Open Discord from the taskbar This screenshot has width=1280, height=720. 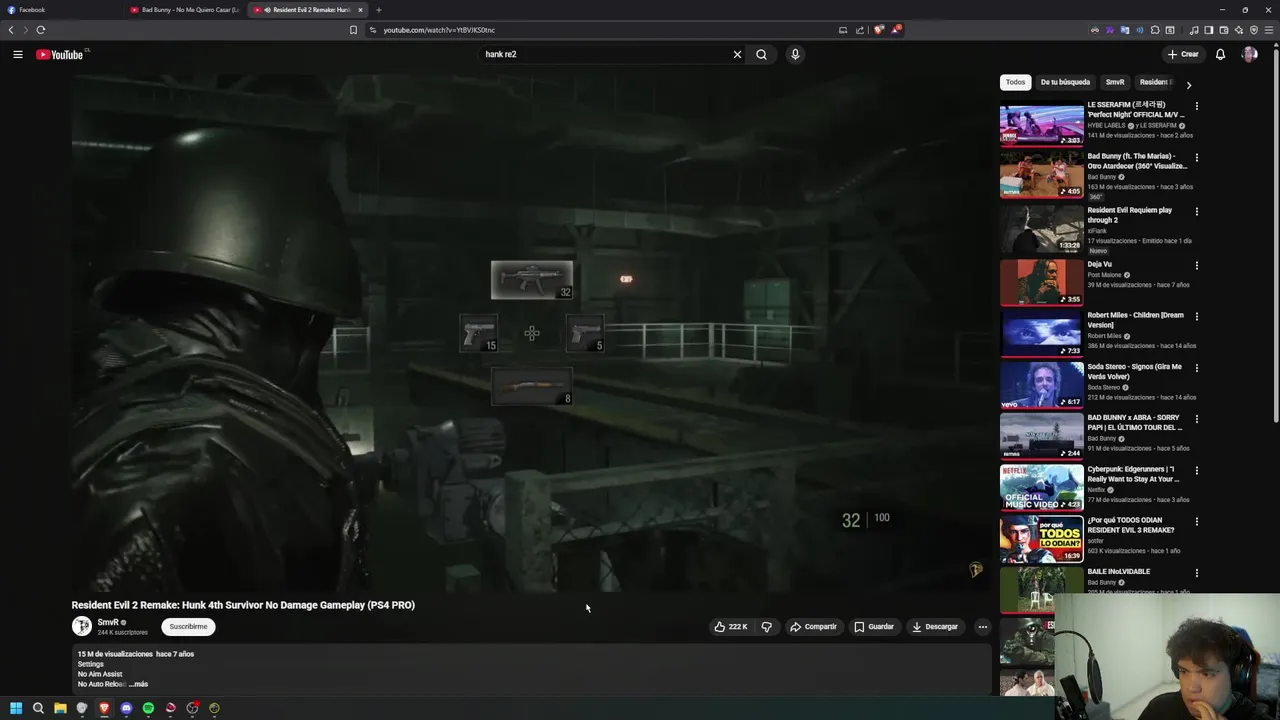click(x=126, y=708)
